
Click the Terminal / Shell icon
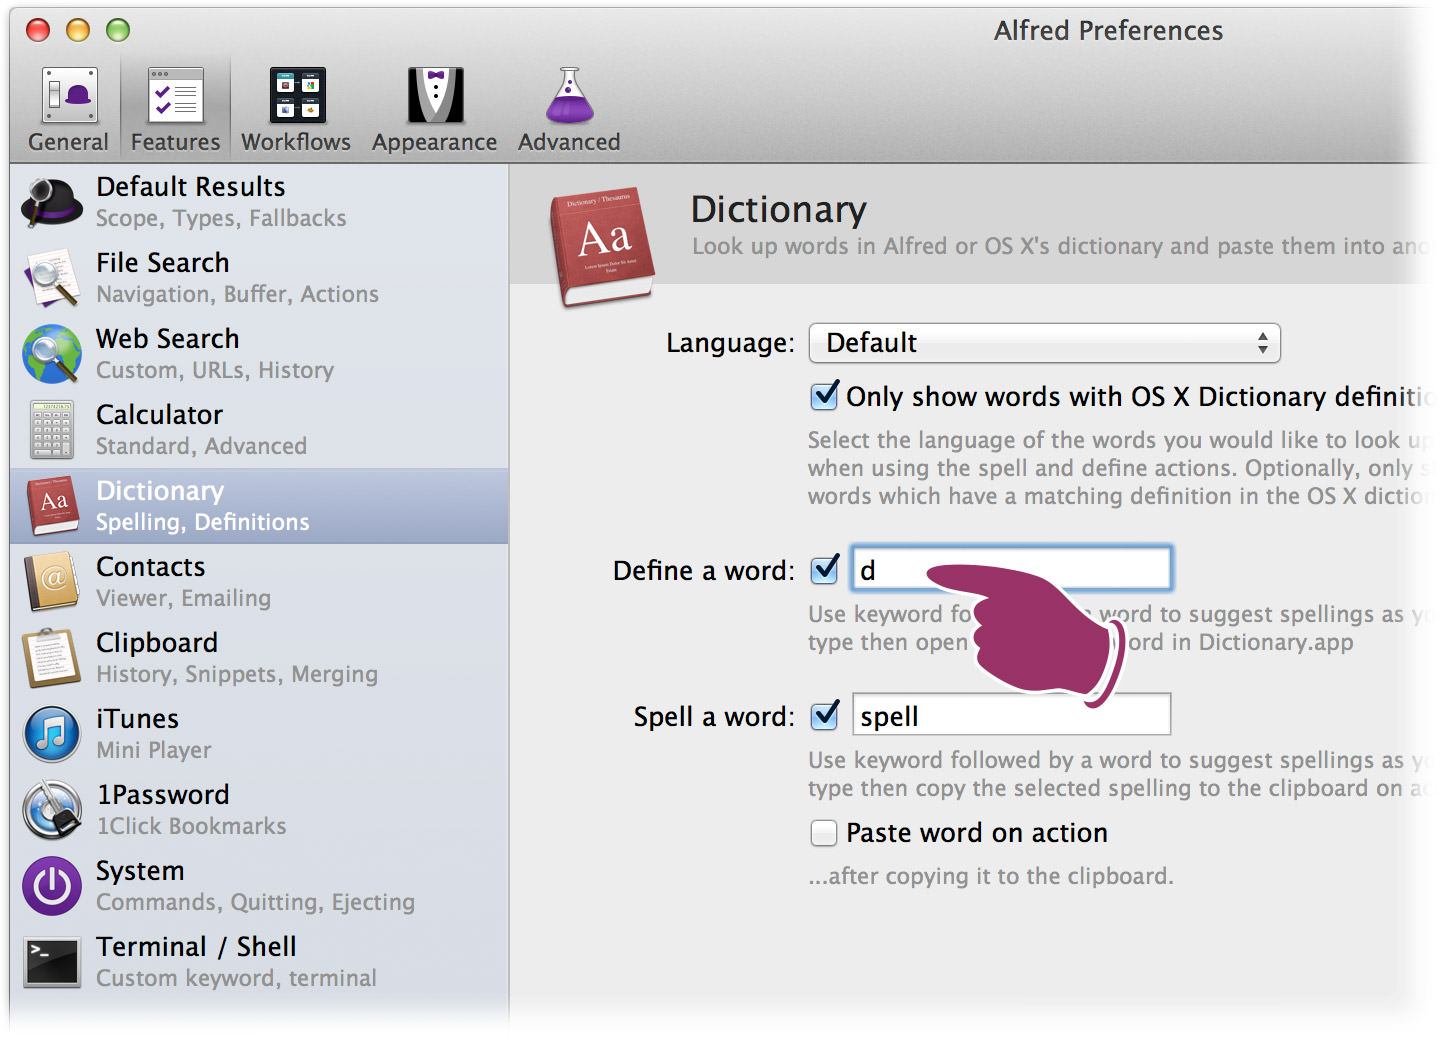[52, 962]
